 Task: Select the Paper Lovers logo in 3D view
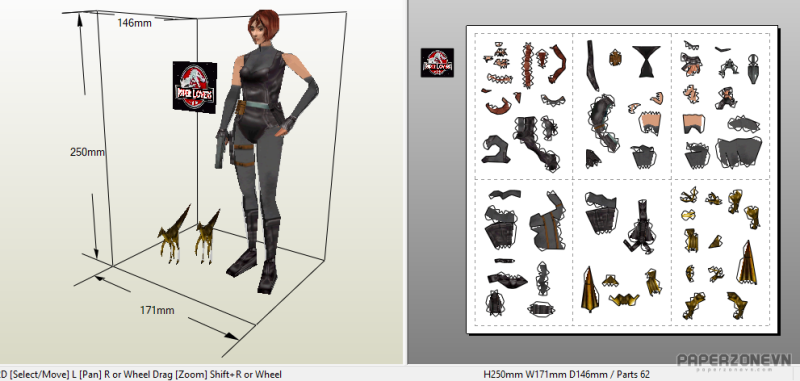click(x=194, y=87)
